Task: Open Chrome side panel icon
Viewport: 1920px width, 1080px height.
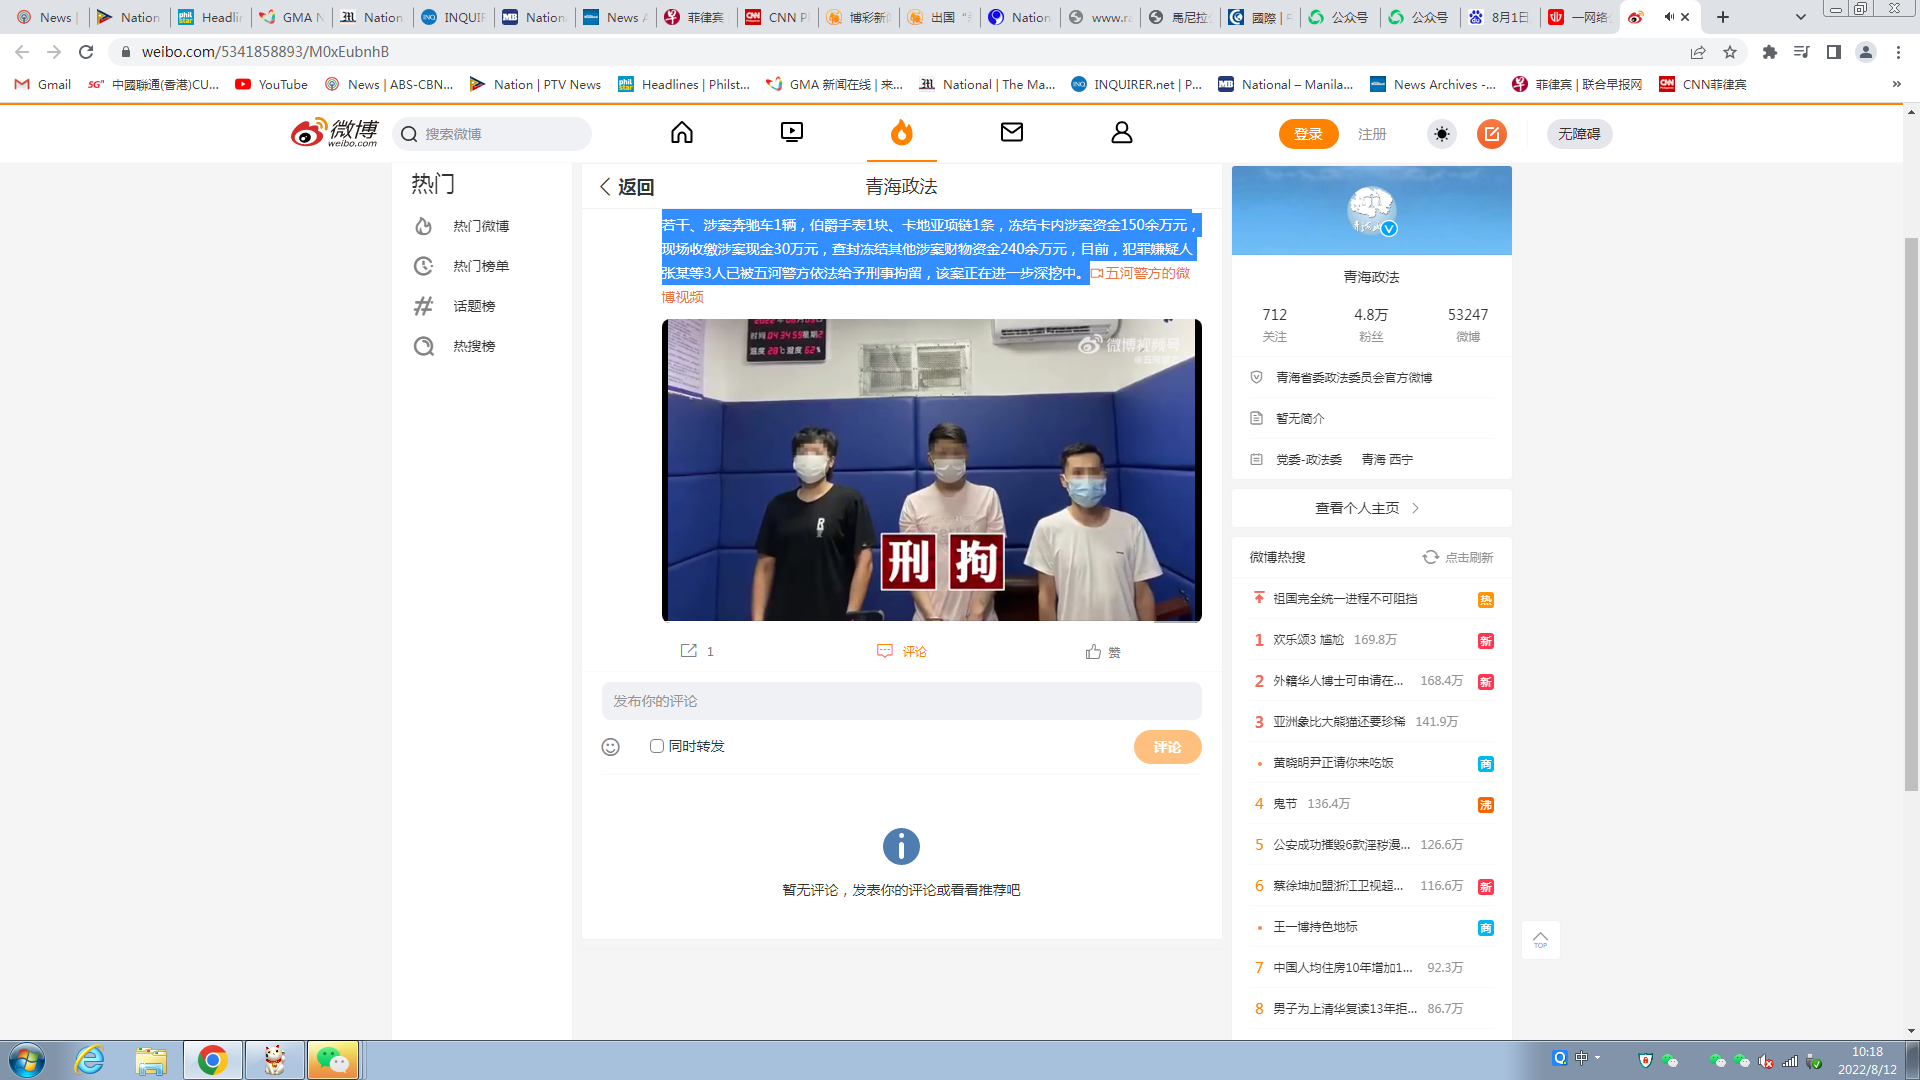Action: coord(1834,52)
